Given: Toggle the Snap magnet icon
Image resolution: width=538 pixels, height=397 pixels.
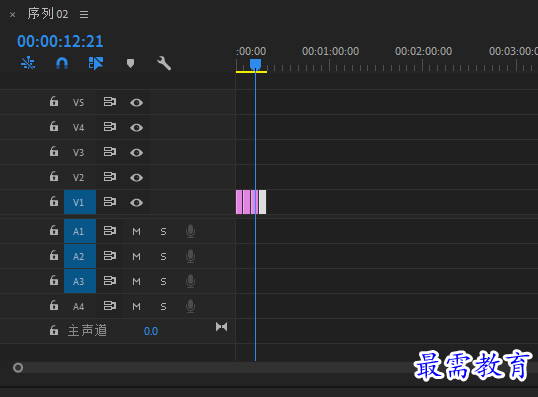Looking at the screenshot, I should point(62,63).
